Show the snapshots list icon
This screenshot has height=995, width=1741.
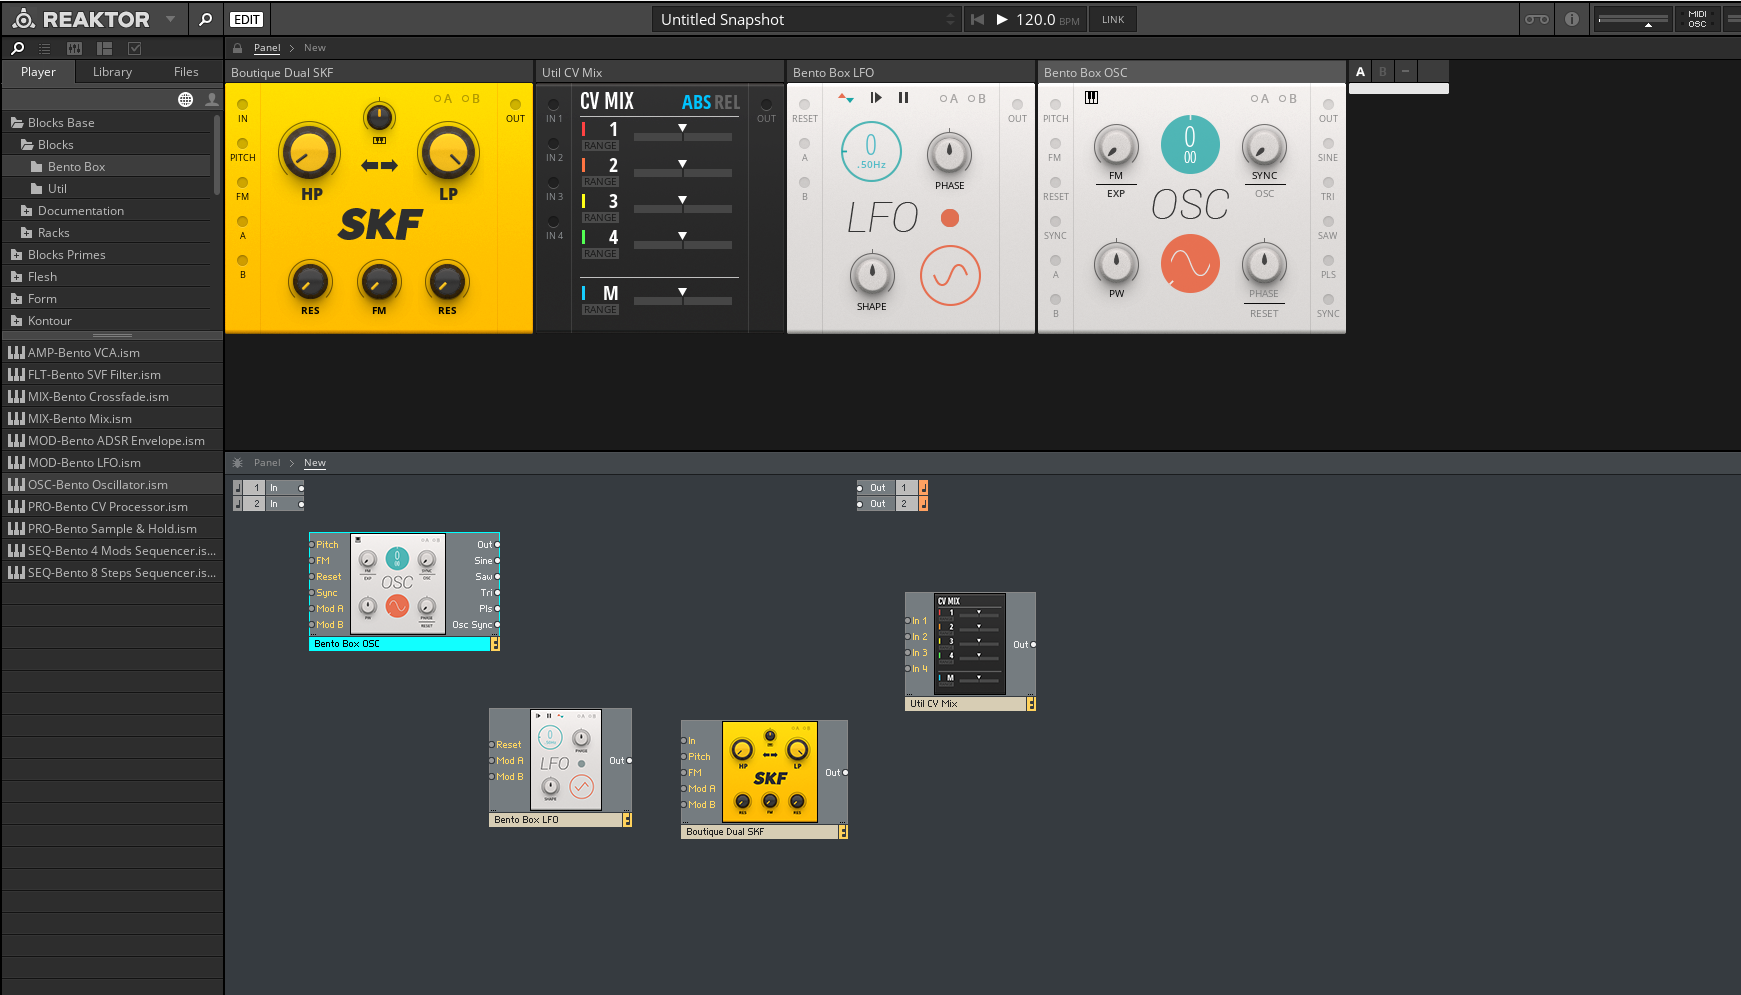pos(44,48)
